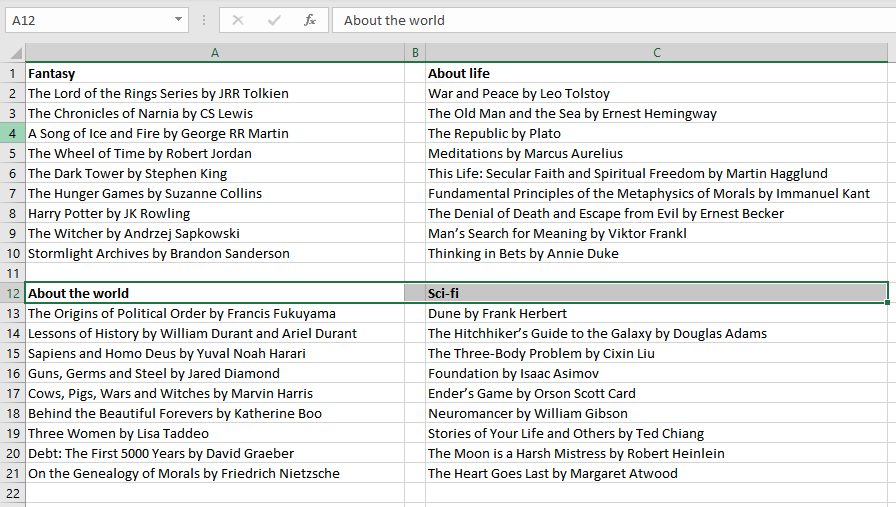Select column C header
Screen dimensions: 896x507
(656, 53)
